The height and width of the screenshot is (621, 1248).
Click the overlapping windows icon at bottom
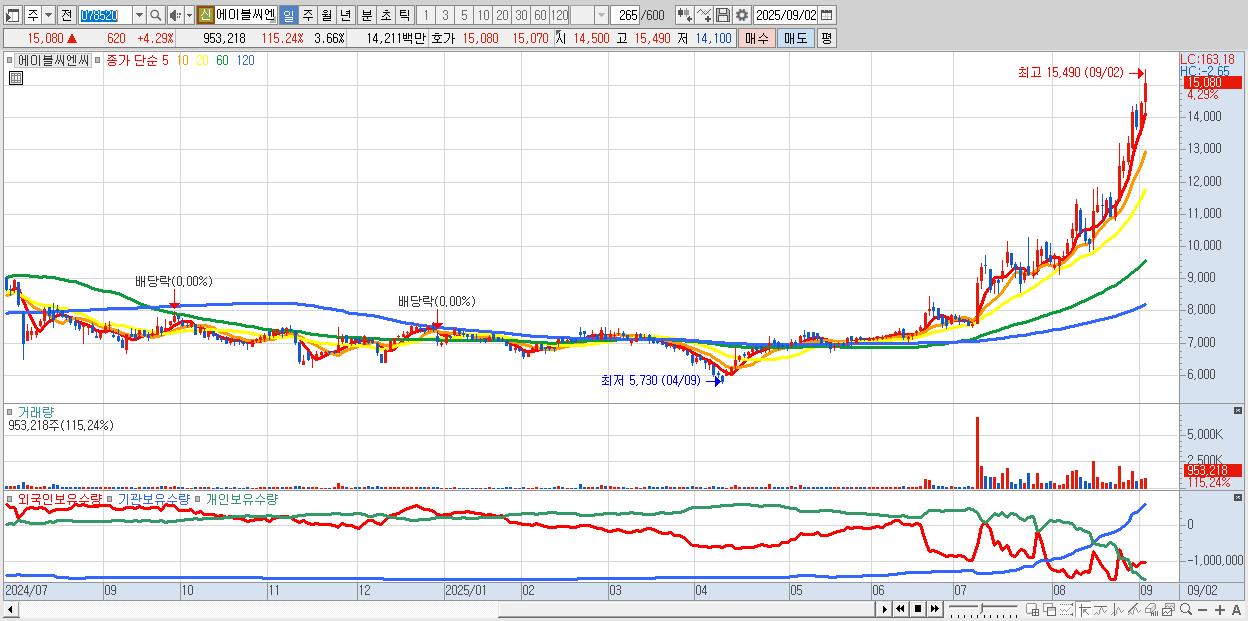coord(1050,609)
